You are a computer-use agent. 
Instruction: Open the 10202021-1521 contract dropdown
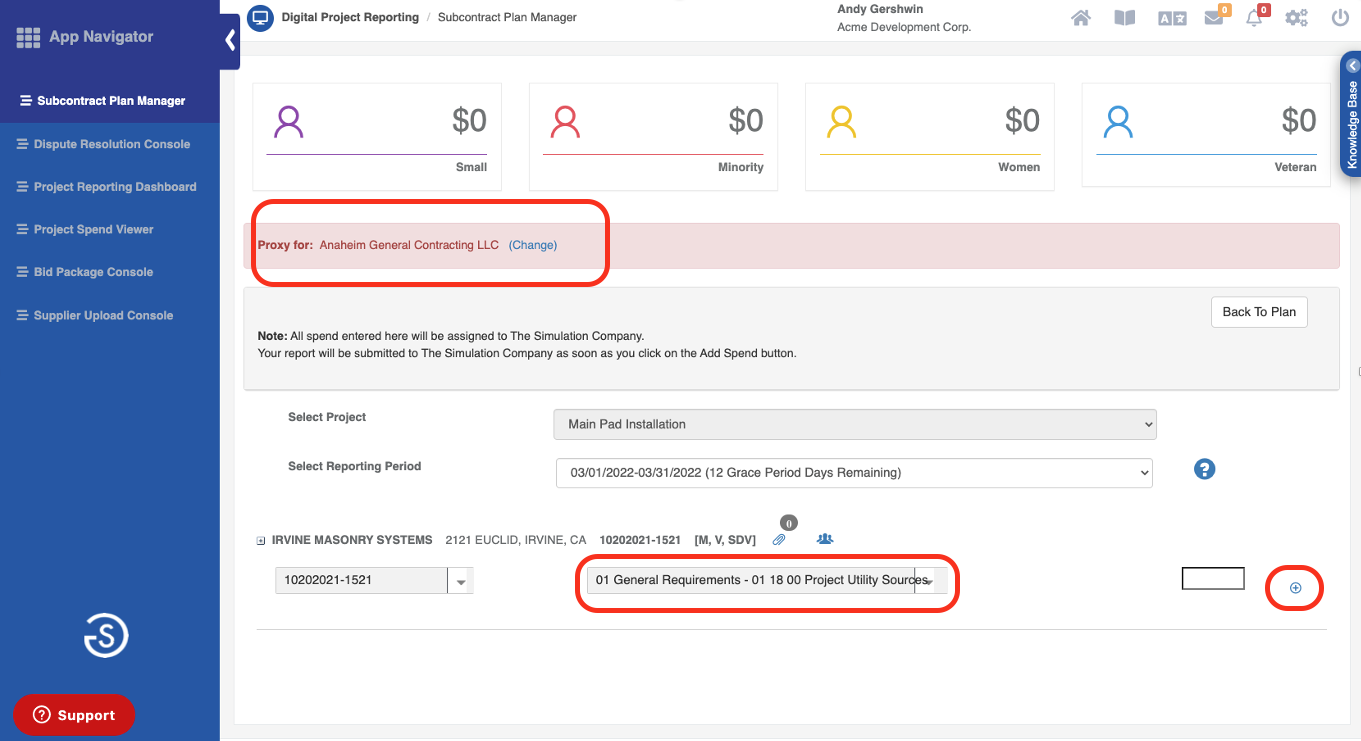click(x=374, y=580)
